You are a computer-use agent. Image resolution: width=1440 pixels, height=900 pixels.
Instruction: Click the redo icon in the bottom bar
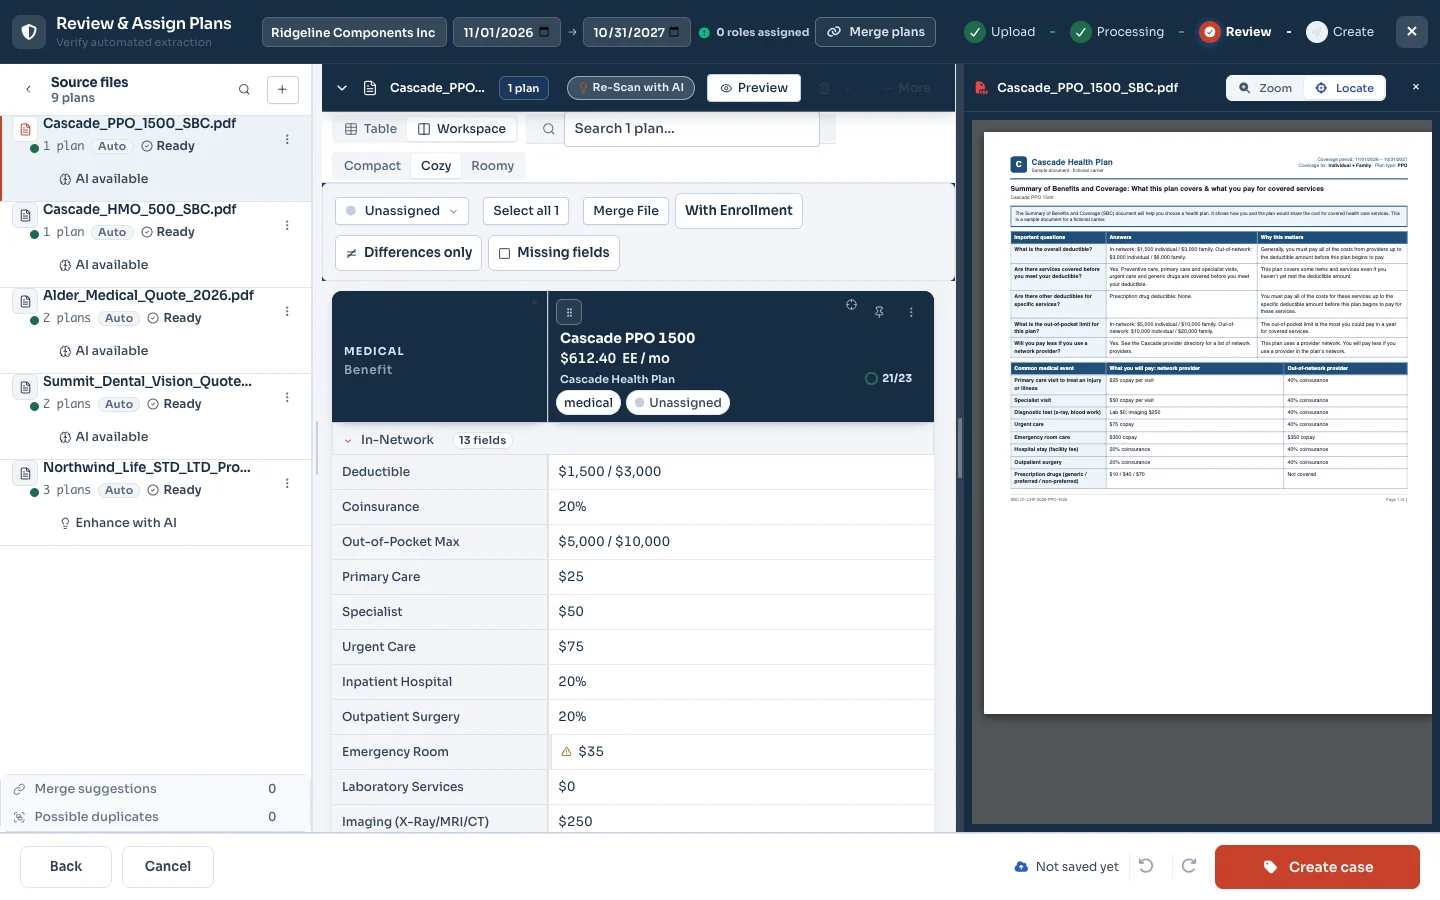[x=1189, y=866]
